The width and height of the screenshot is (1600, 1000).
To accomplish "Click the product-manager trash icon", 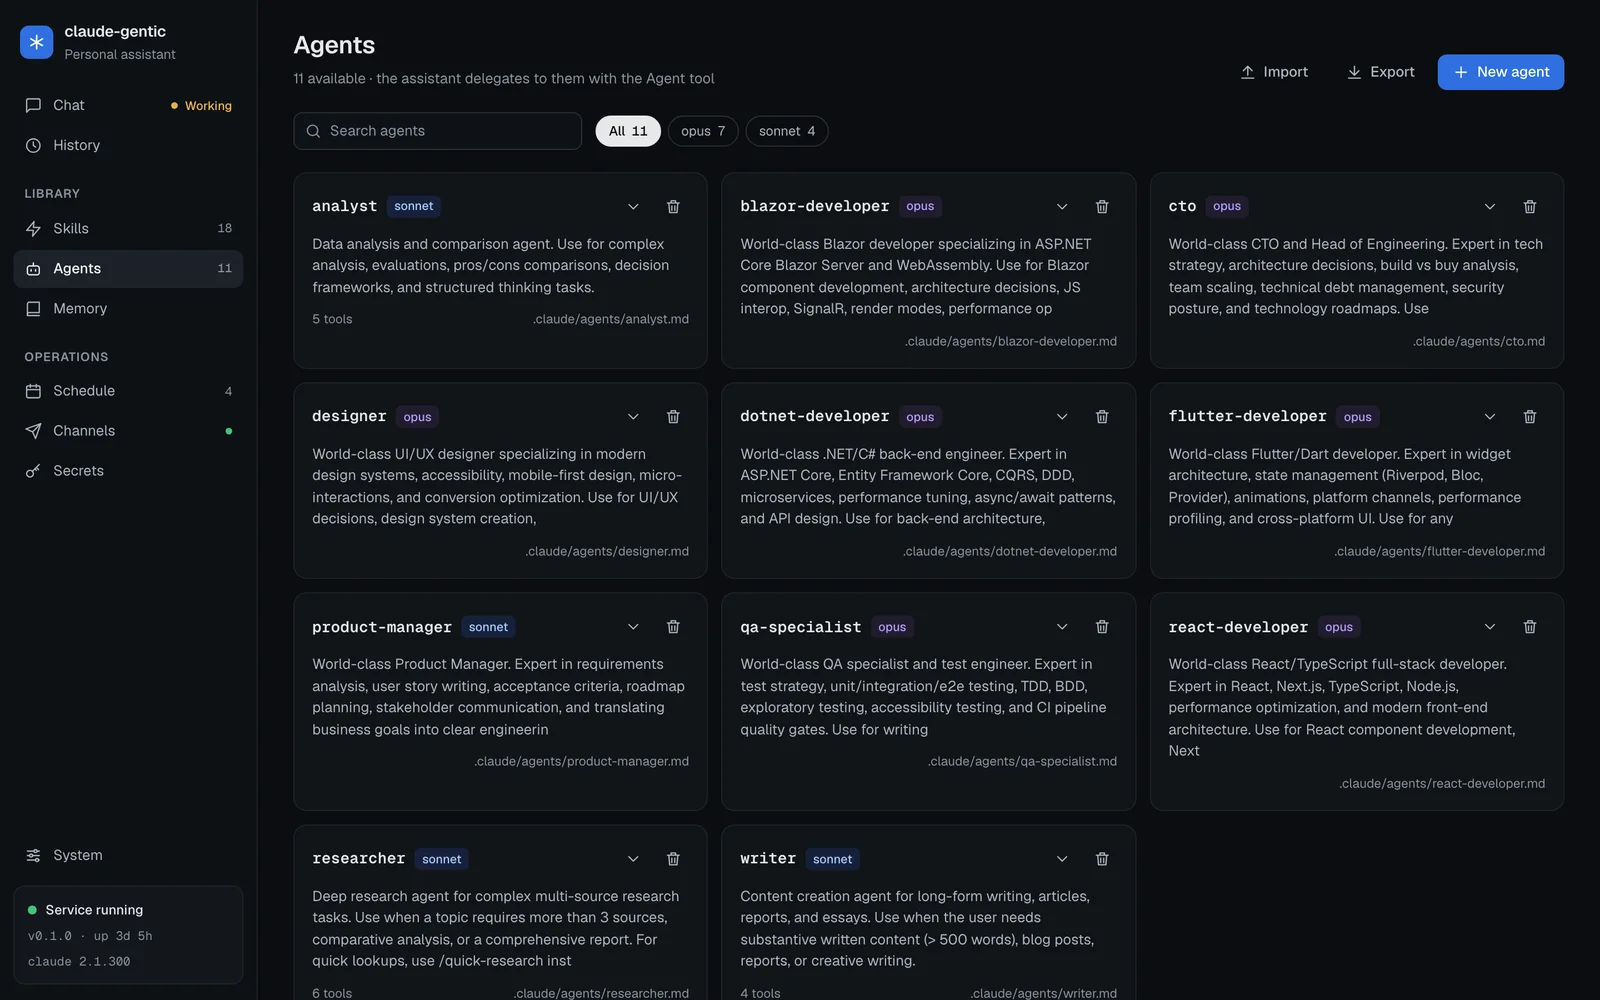I will pos(673,627).
